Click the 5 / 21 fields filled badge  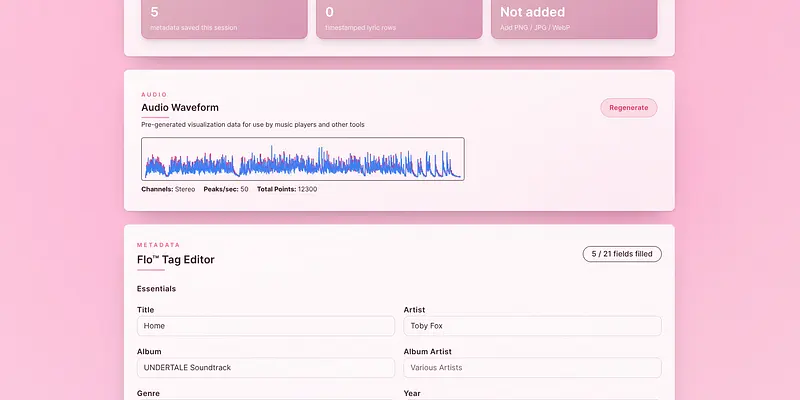[621, 254]
